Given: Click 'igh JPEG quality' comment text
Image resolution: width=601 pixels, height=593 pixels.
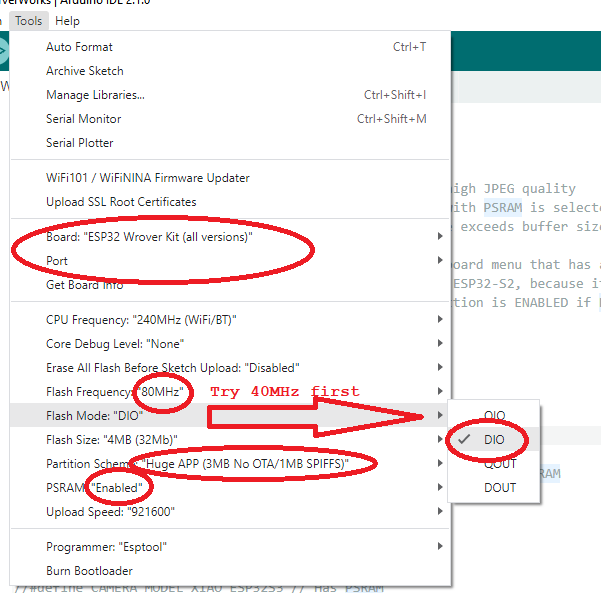Looking at the screenshot, I should pos(514,189).
